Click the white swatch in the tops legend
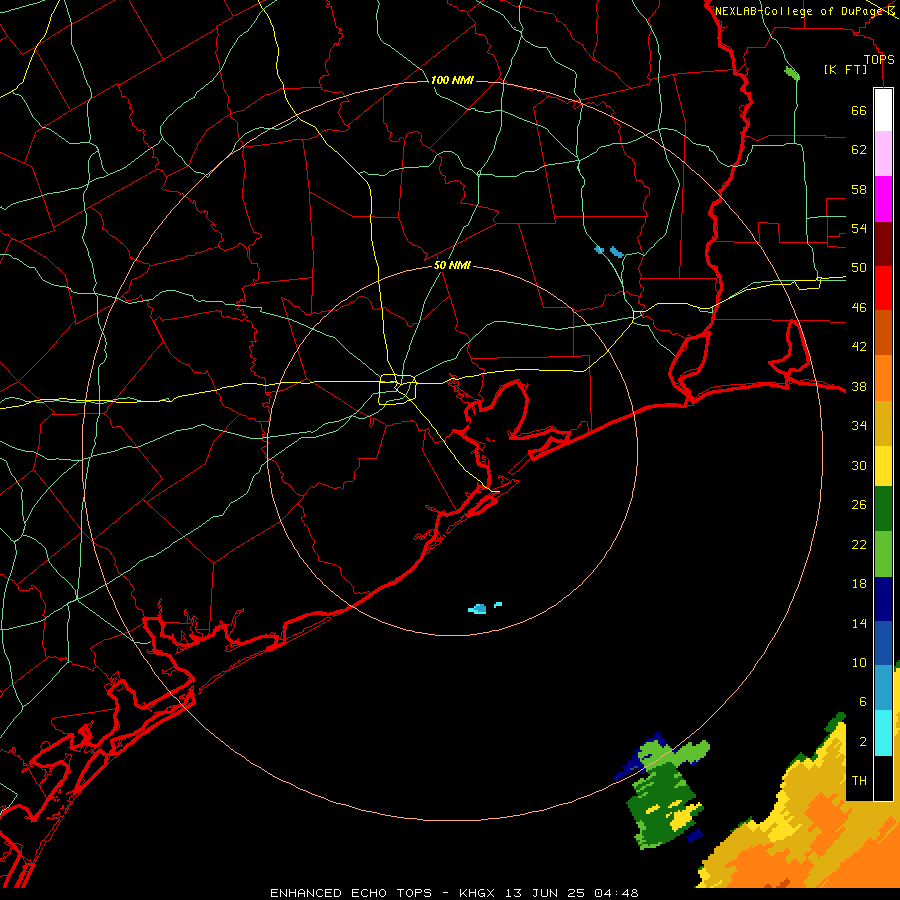Viewport: 900px width, 900px height. point(883,110)
